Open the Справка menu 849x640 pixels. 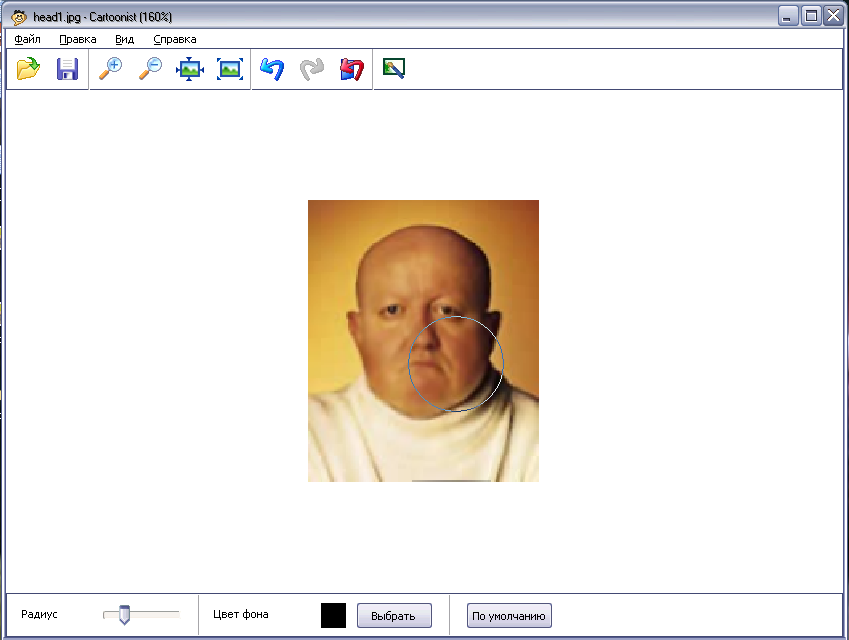(x=175, y=39)
